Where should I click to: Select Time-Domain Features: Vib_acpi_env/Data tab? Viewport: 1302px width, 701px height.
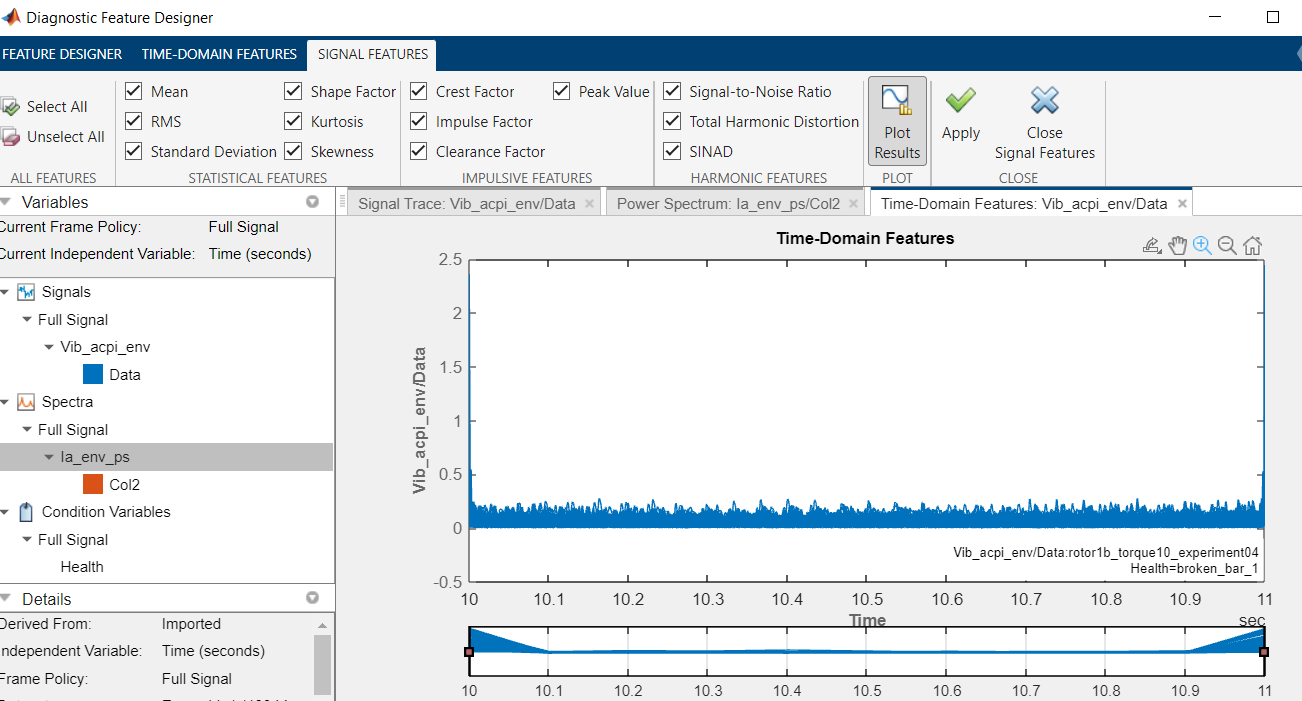(x=1024, y=204)
